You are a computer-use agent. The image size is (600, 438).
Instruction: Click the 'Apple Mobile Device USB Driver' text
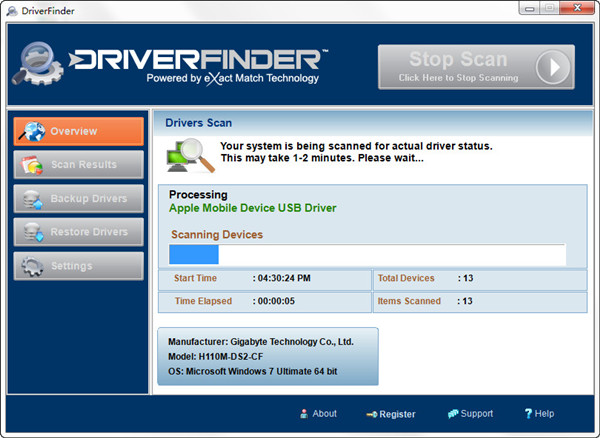(253, 208)
